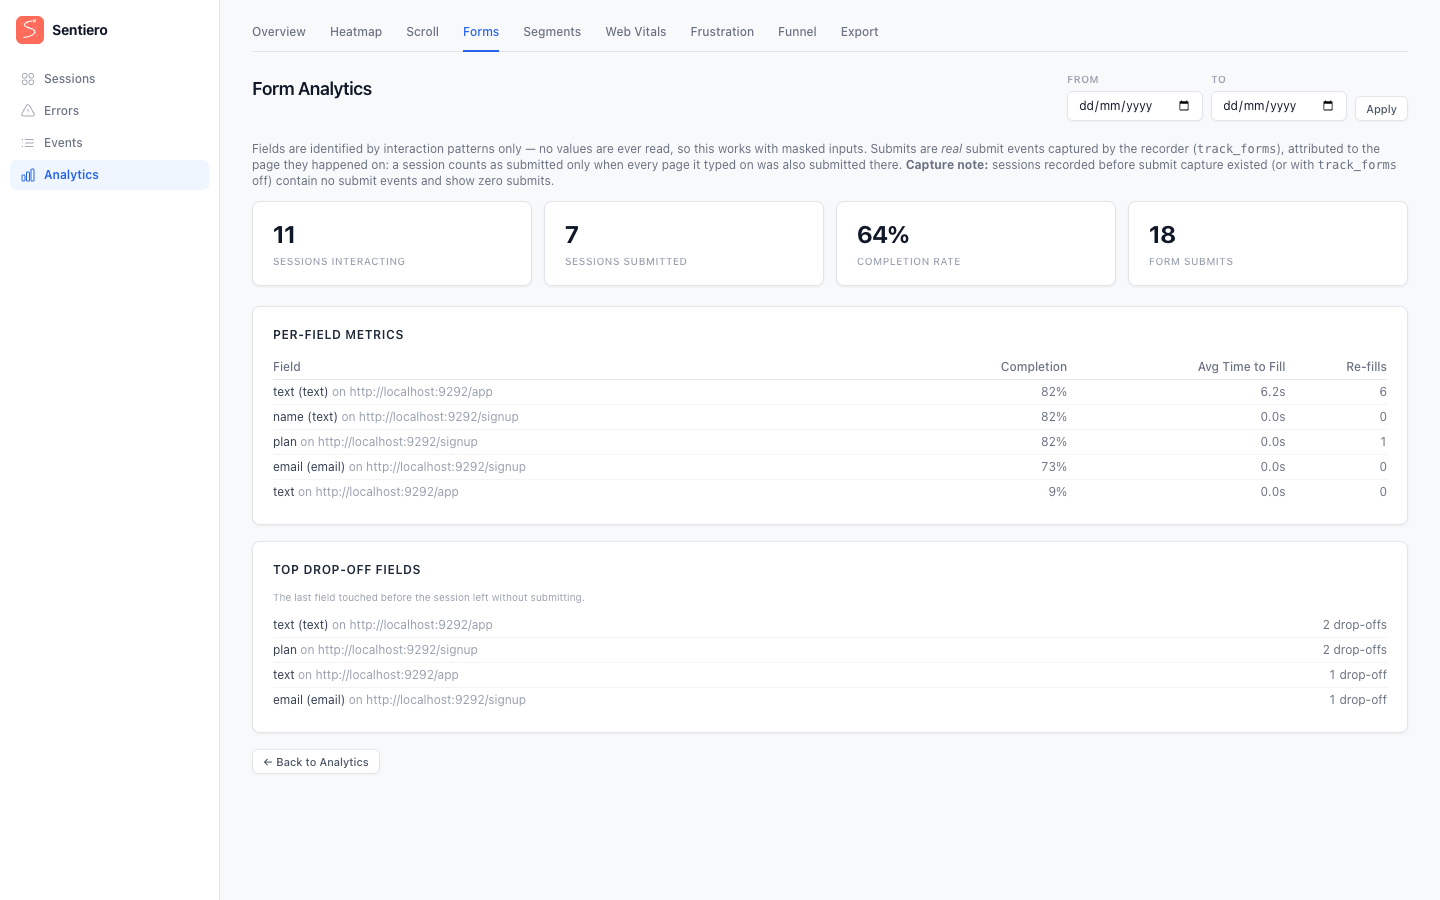
Task: Click the Analytics bar chart icon
Action: 28,175
